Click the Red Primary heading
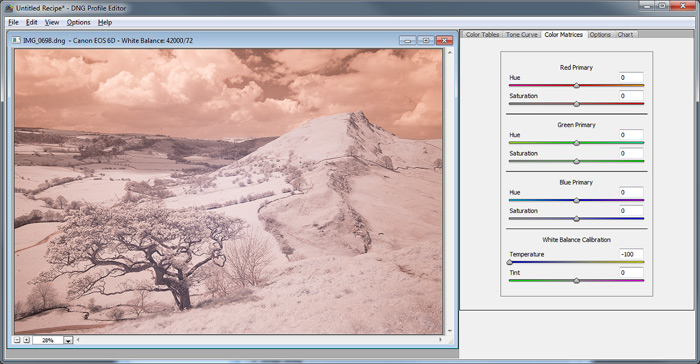 (576, 67)
